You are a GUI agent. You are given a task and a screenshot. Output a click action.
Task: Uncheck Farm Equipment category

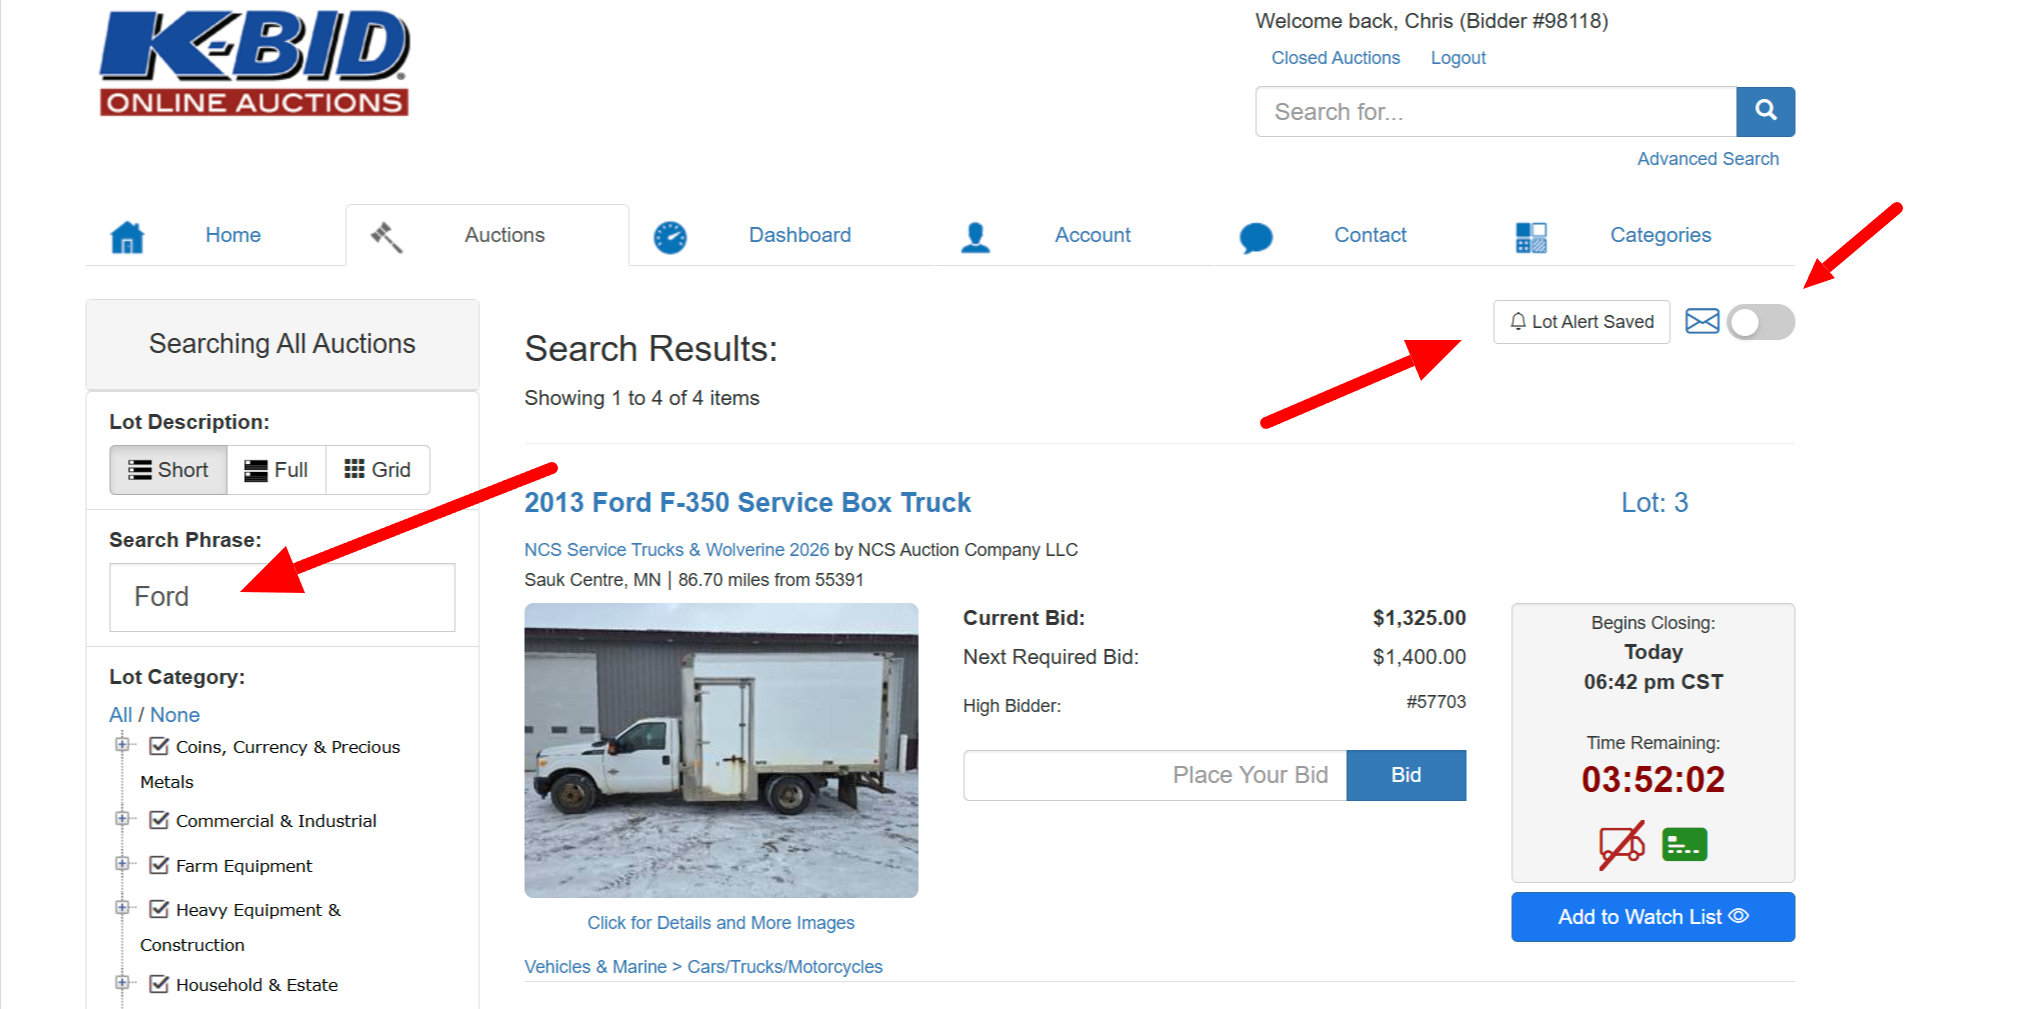click(158, 865)
